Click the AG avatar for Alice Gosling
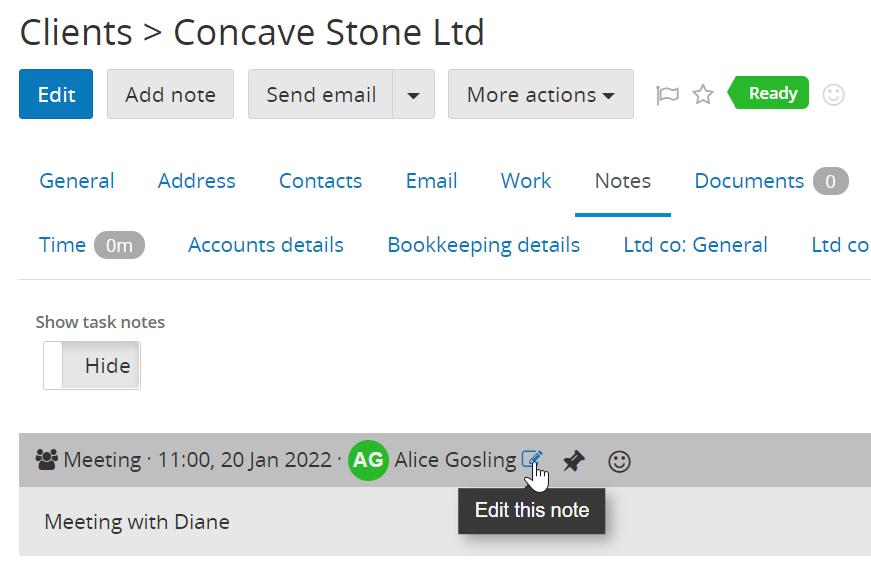871x575 pixels. click(368, 460)
